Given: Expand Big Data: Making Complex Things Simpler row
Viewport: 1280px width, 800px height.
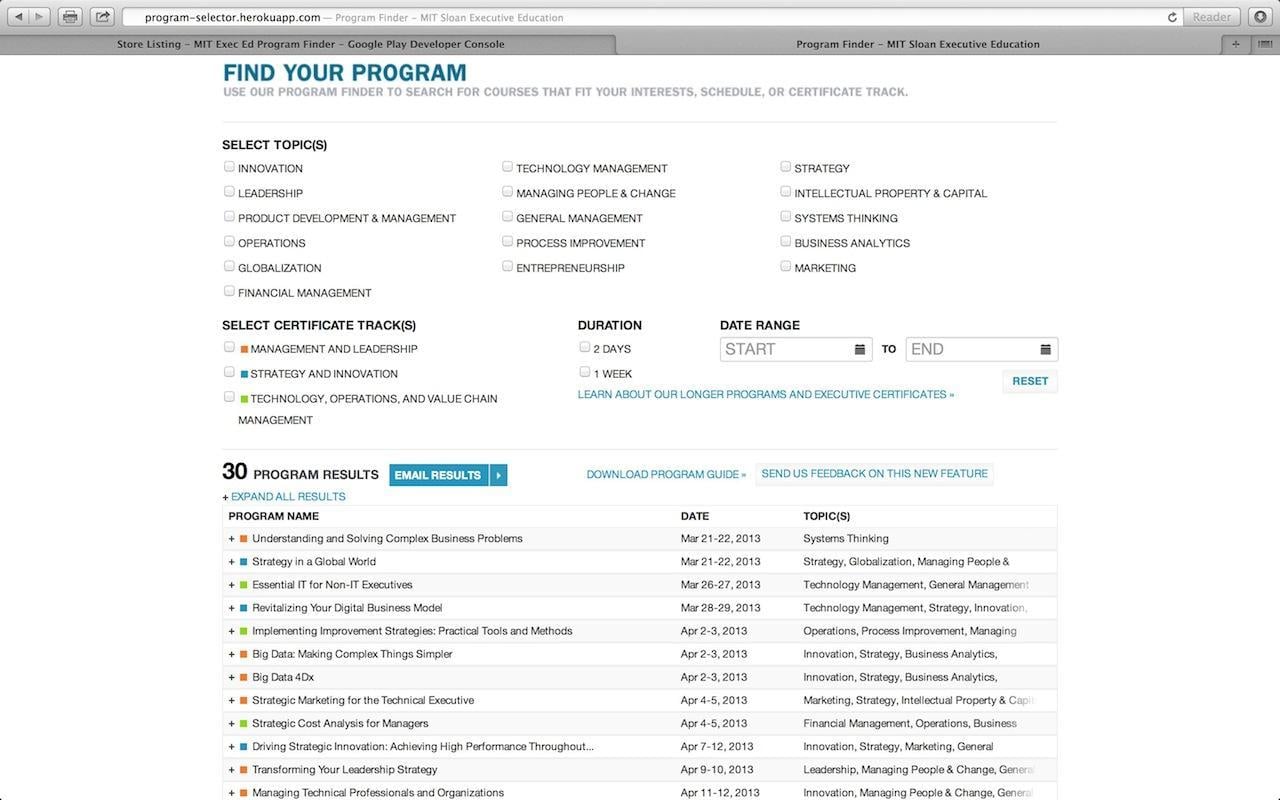Looking at the screenshot, I should pos(232,654).
